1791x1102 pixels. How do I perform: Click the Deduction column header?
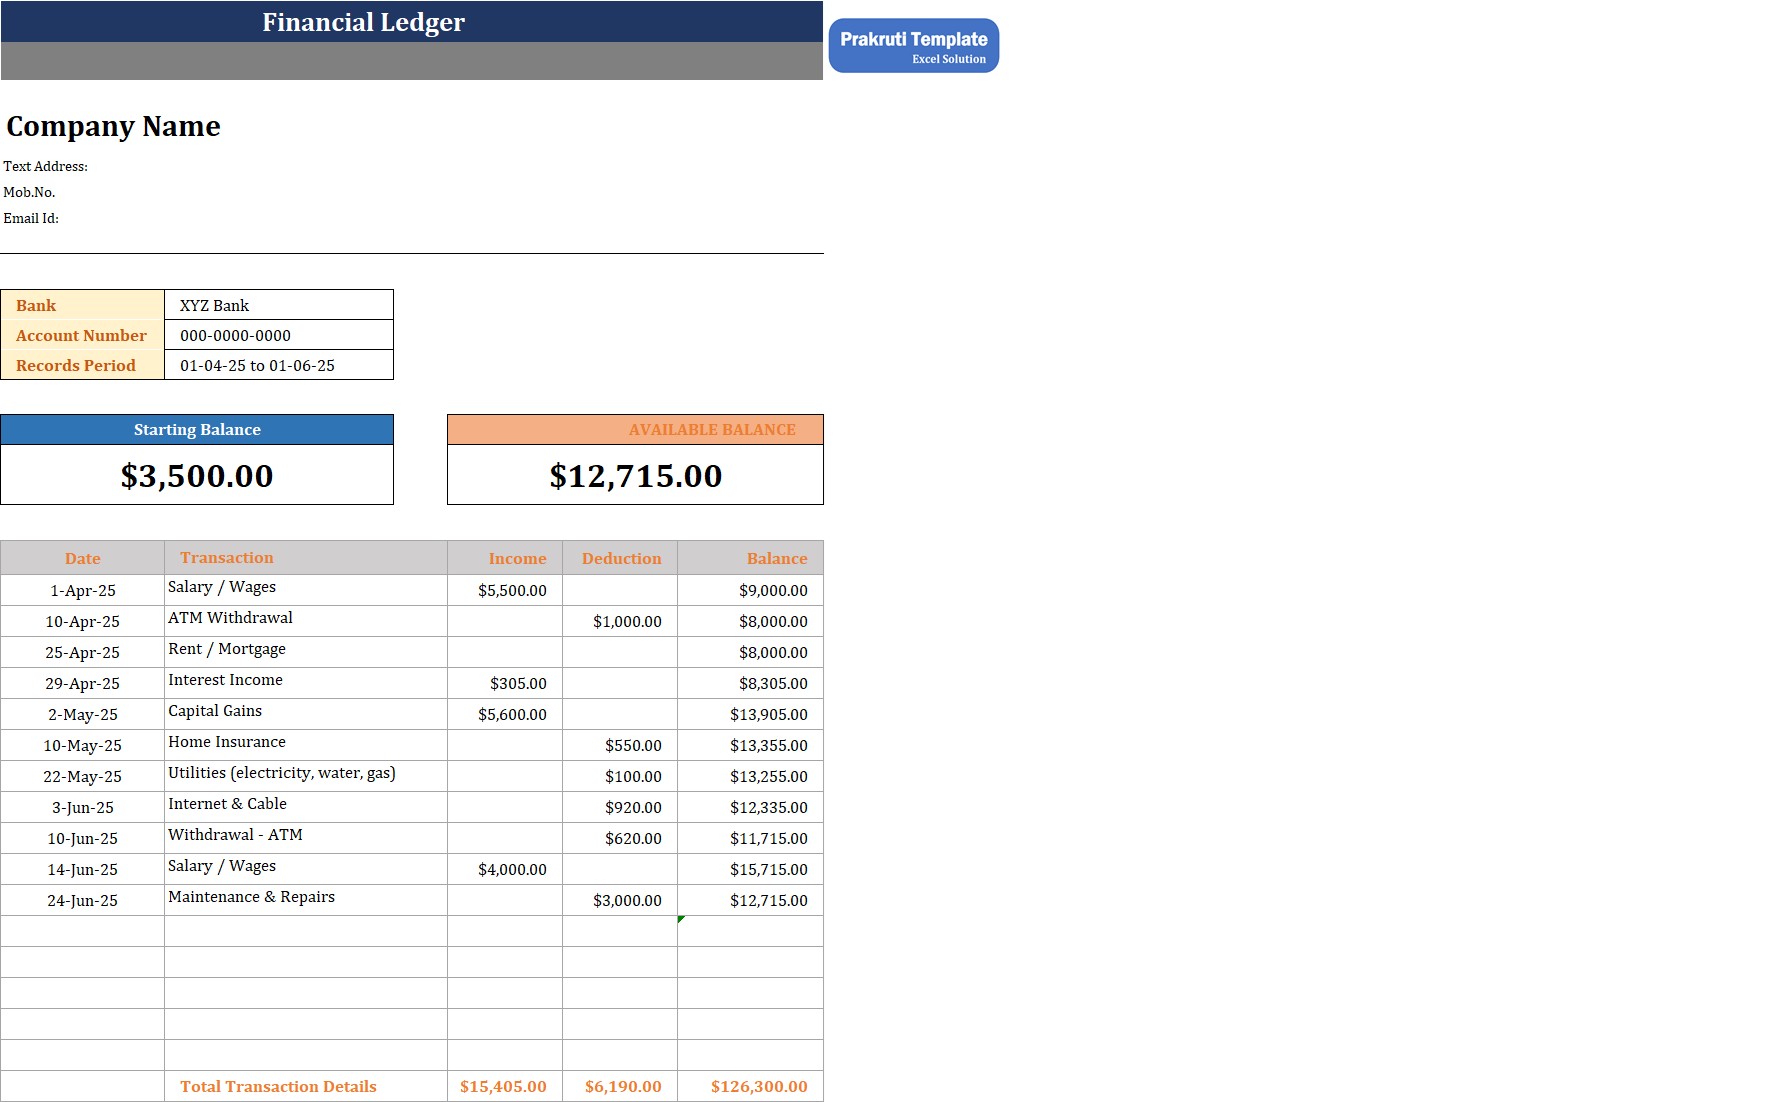620,558
